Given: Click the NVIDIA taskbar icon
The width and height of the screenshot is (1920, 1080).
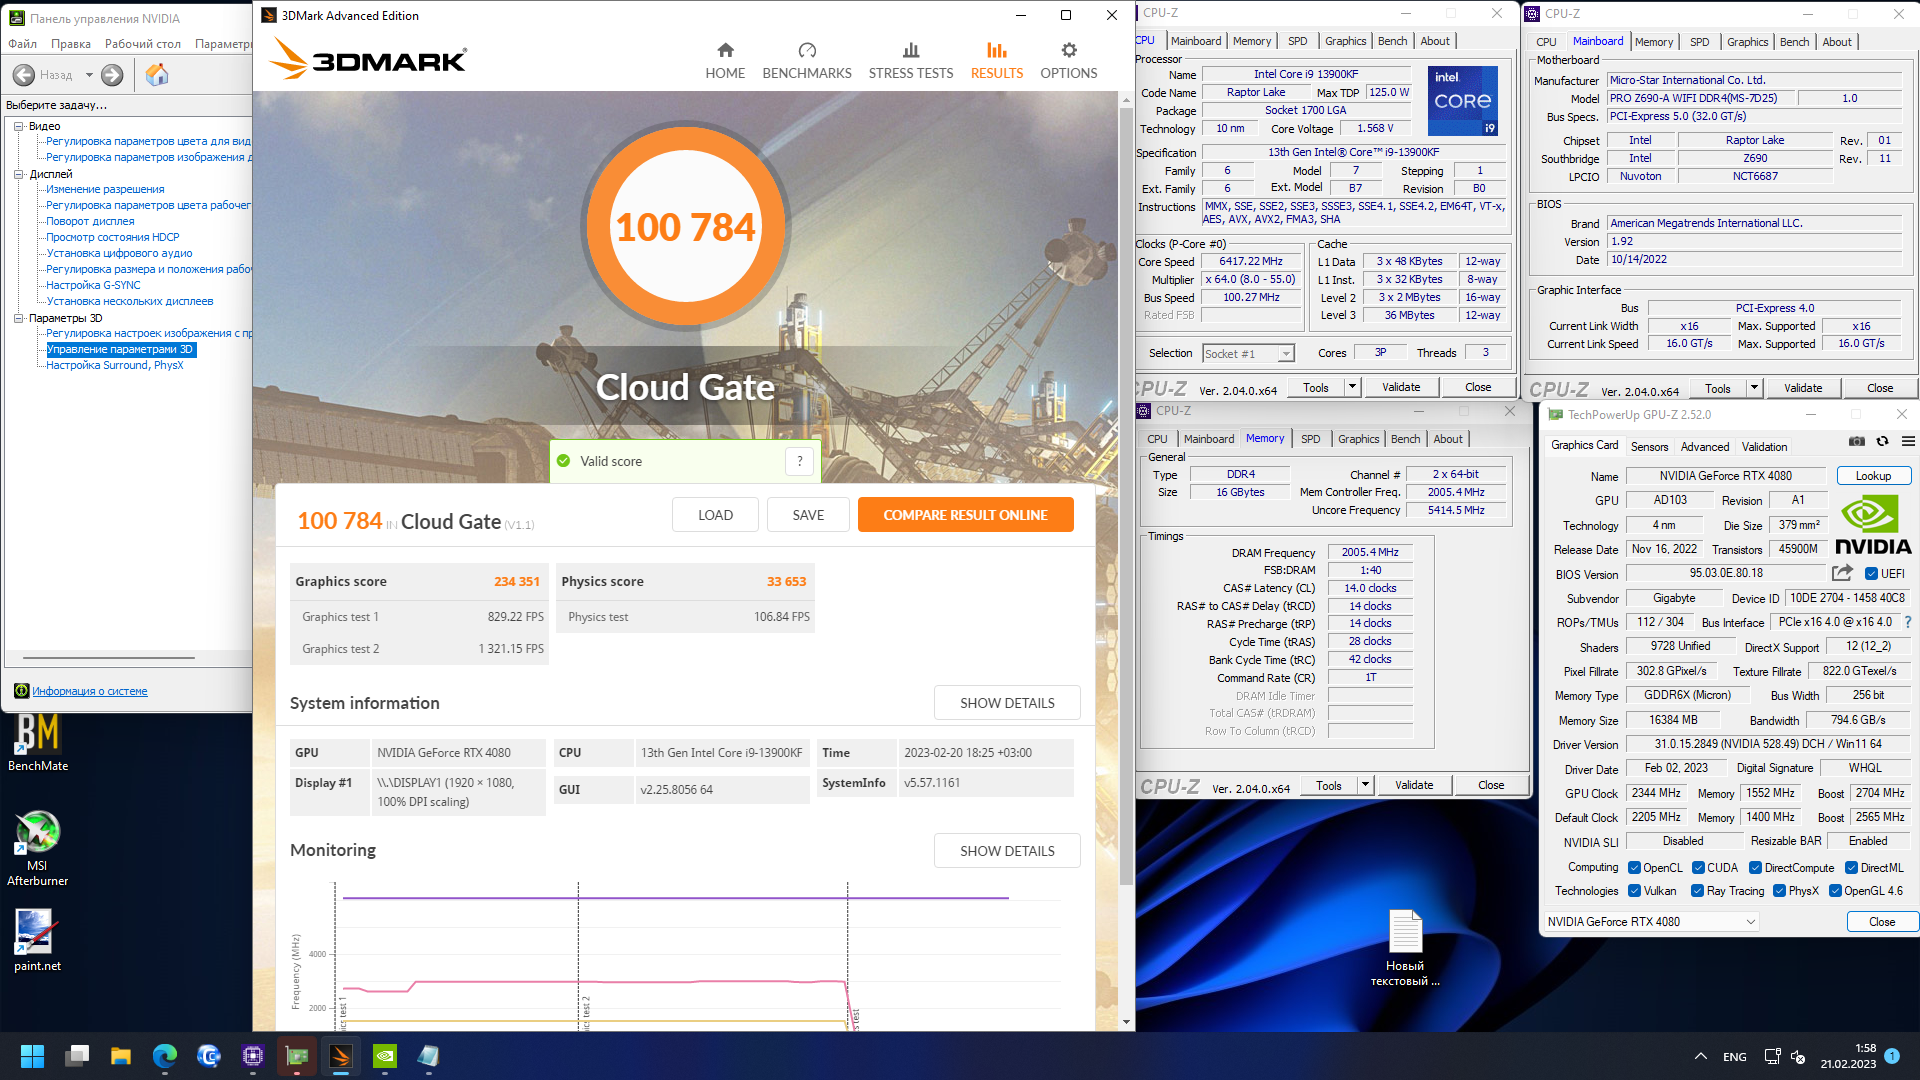Looking at the screenshot, I should (385, 1056).
